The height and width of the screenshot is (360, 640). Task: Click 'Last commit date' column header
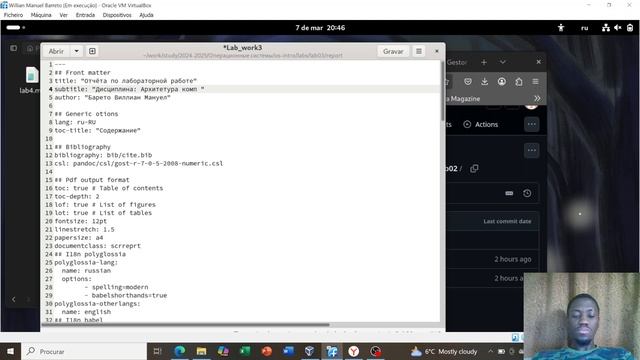pos(507,221)
